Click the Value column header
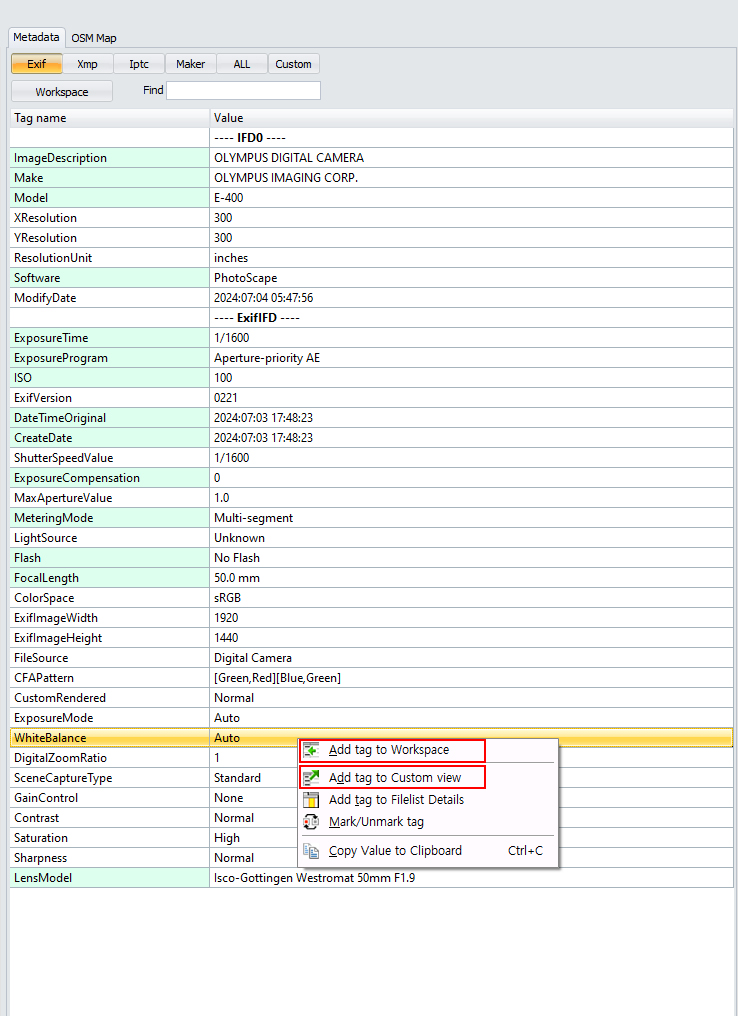Viewport: 738px width, 1016px height. [472, 118]
